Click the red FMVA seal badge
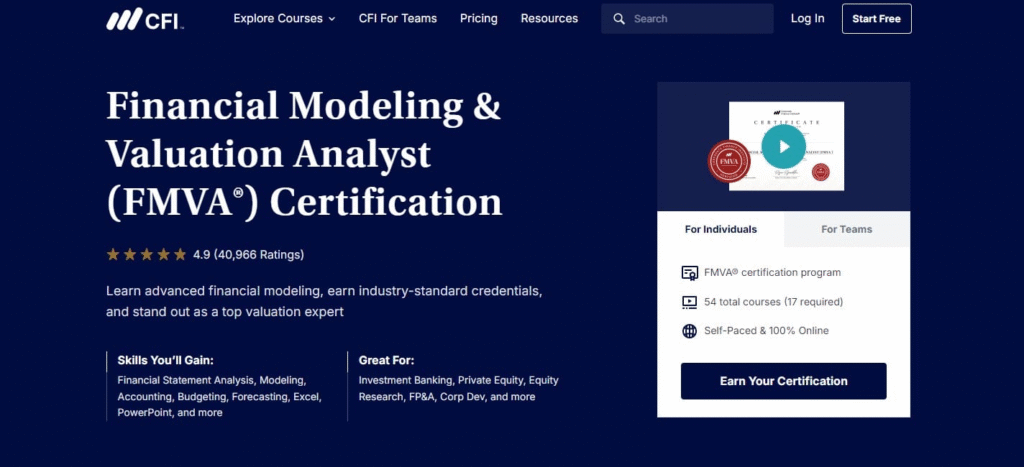 pos(729,161)
